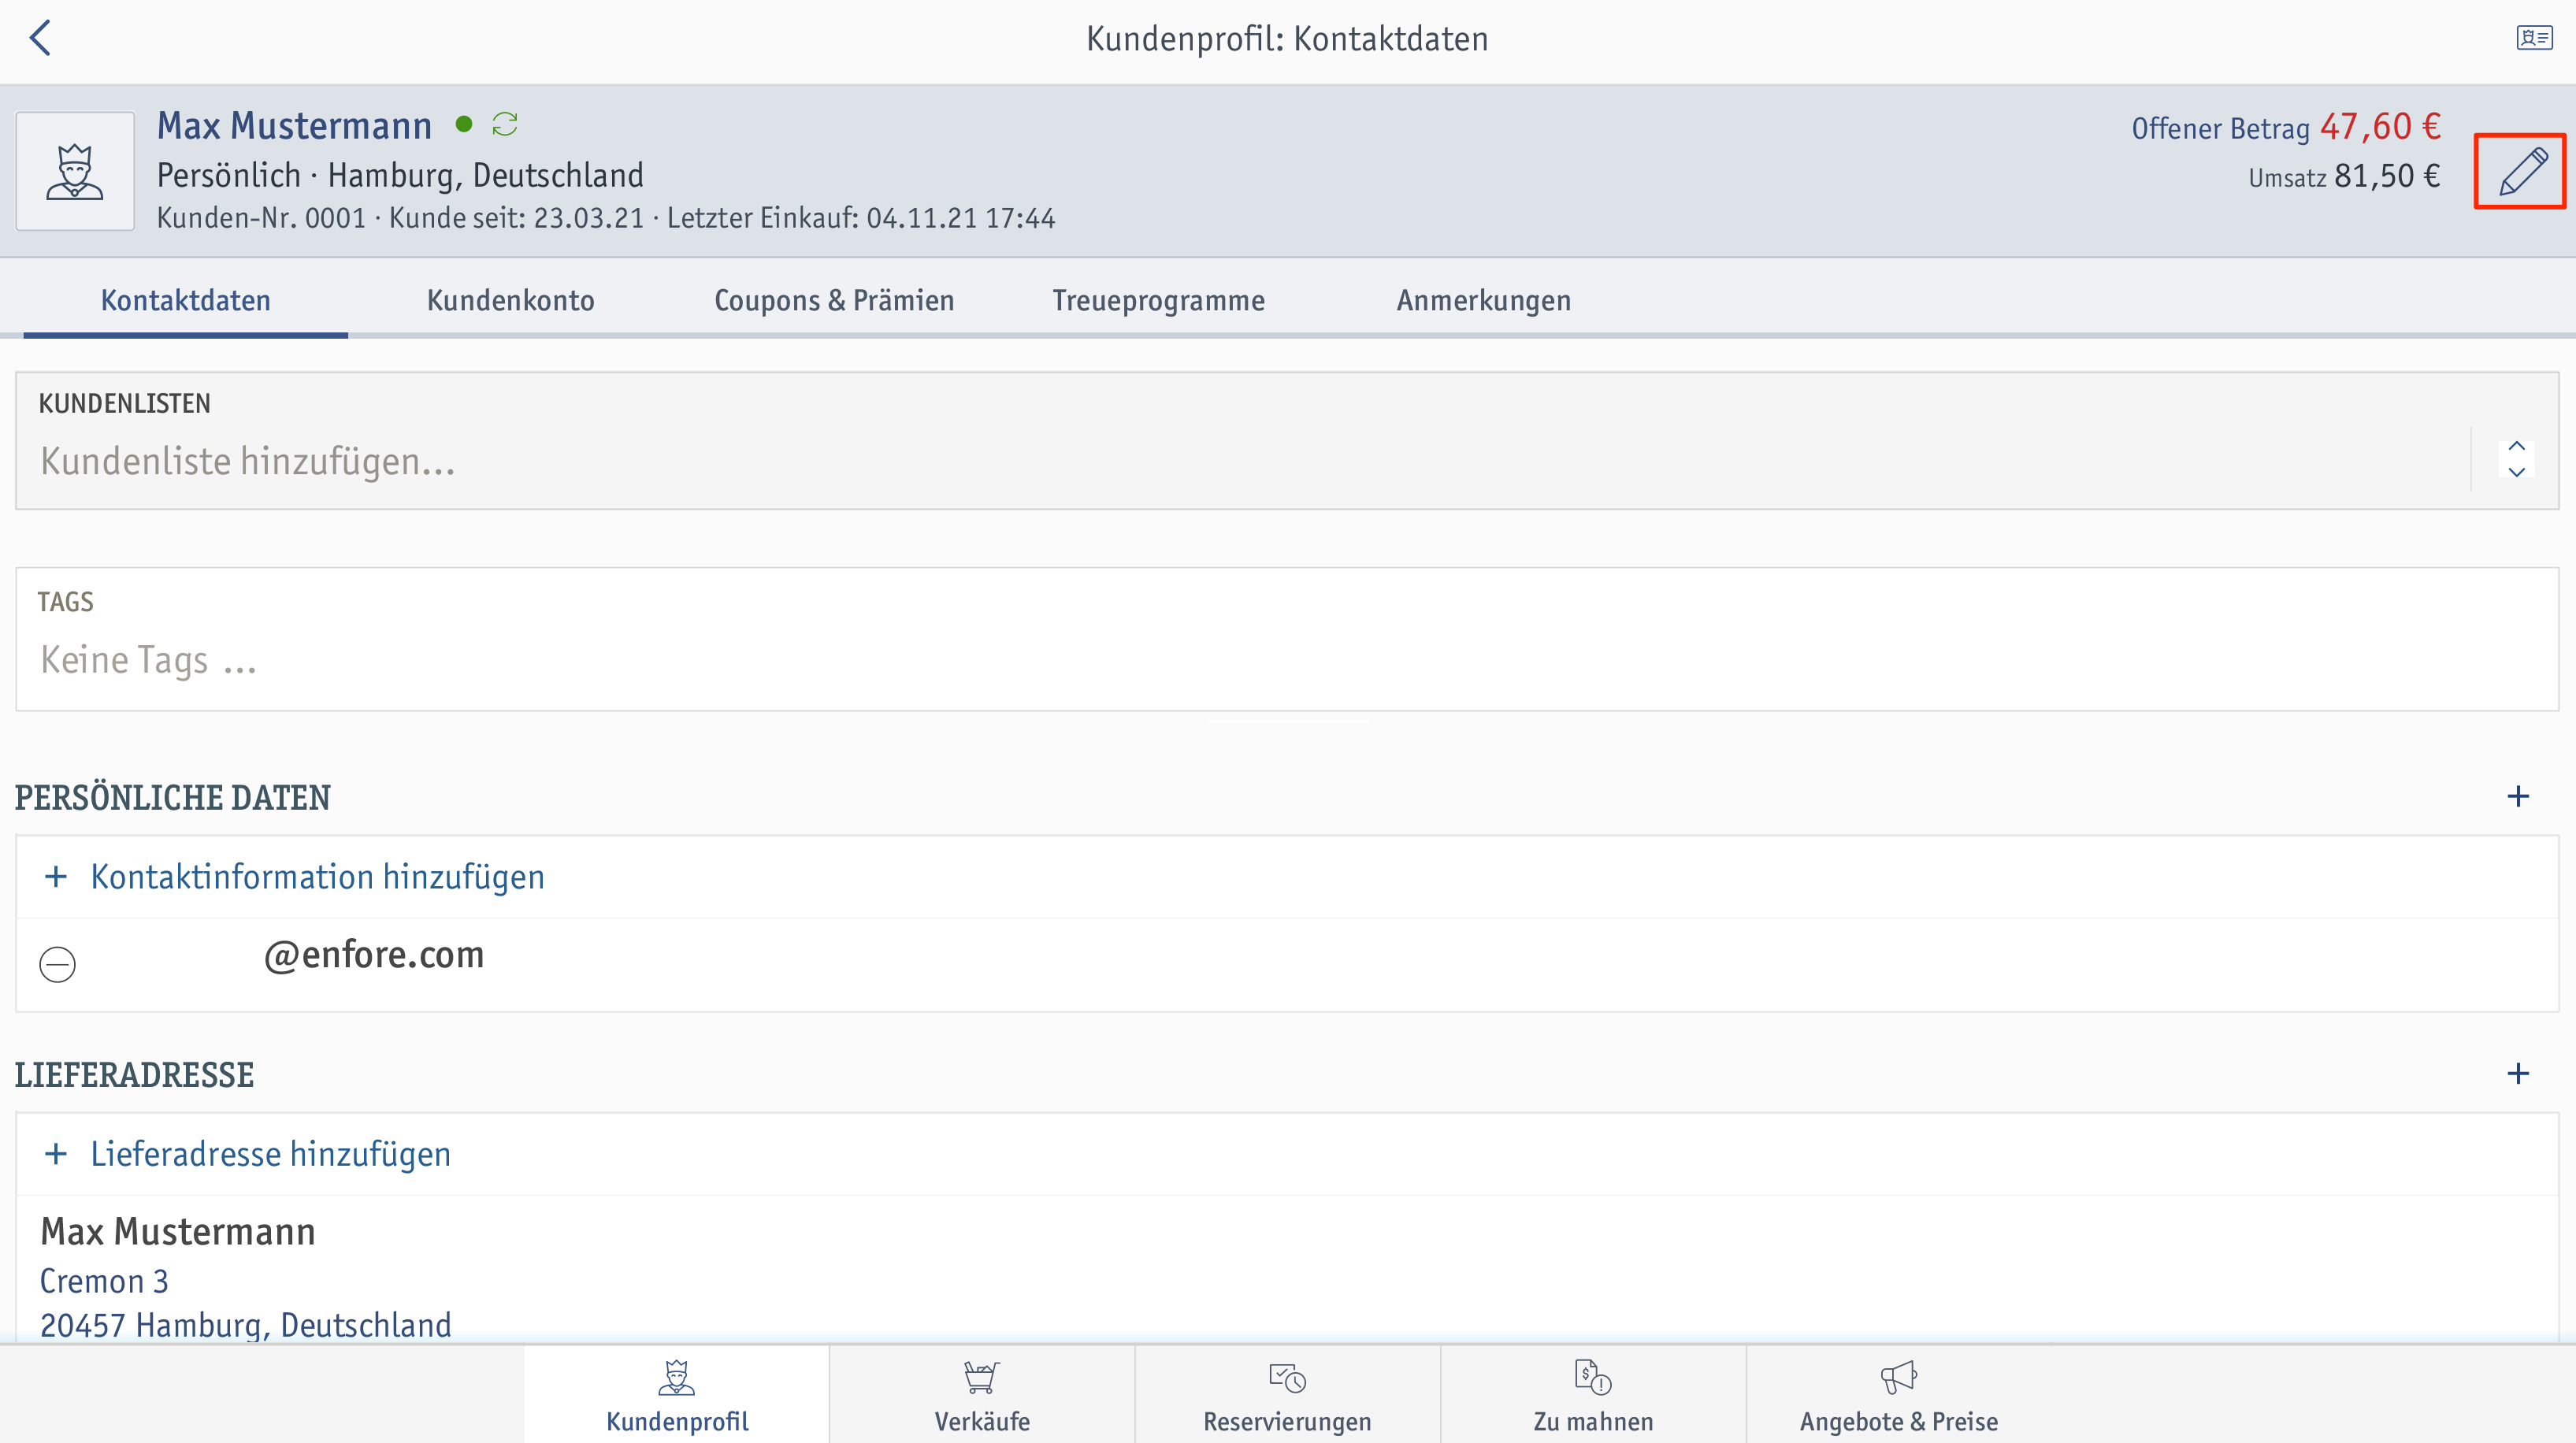Open Reservierungen in bottom bar

pyautogui.click(x=1287, y=1395)
